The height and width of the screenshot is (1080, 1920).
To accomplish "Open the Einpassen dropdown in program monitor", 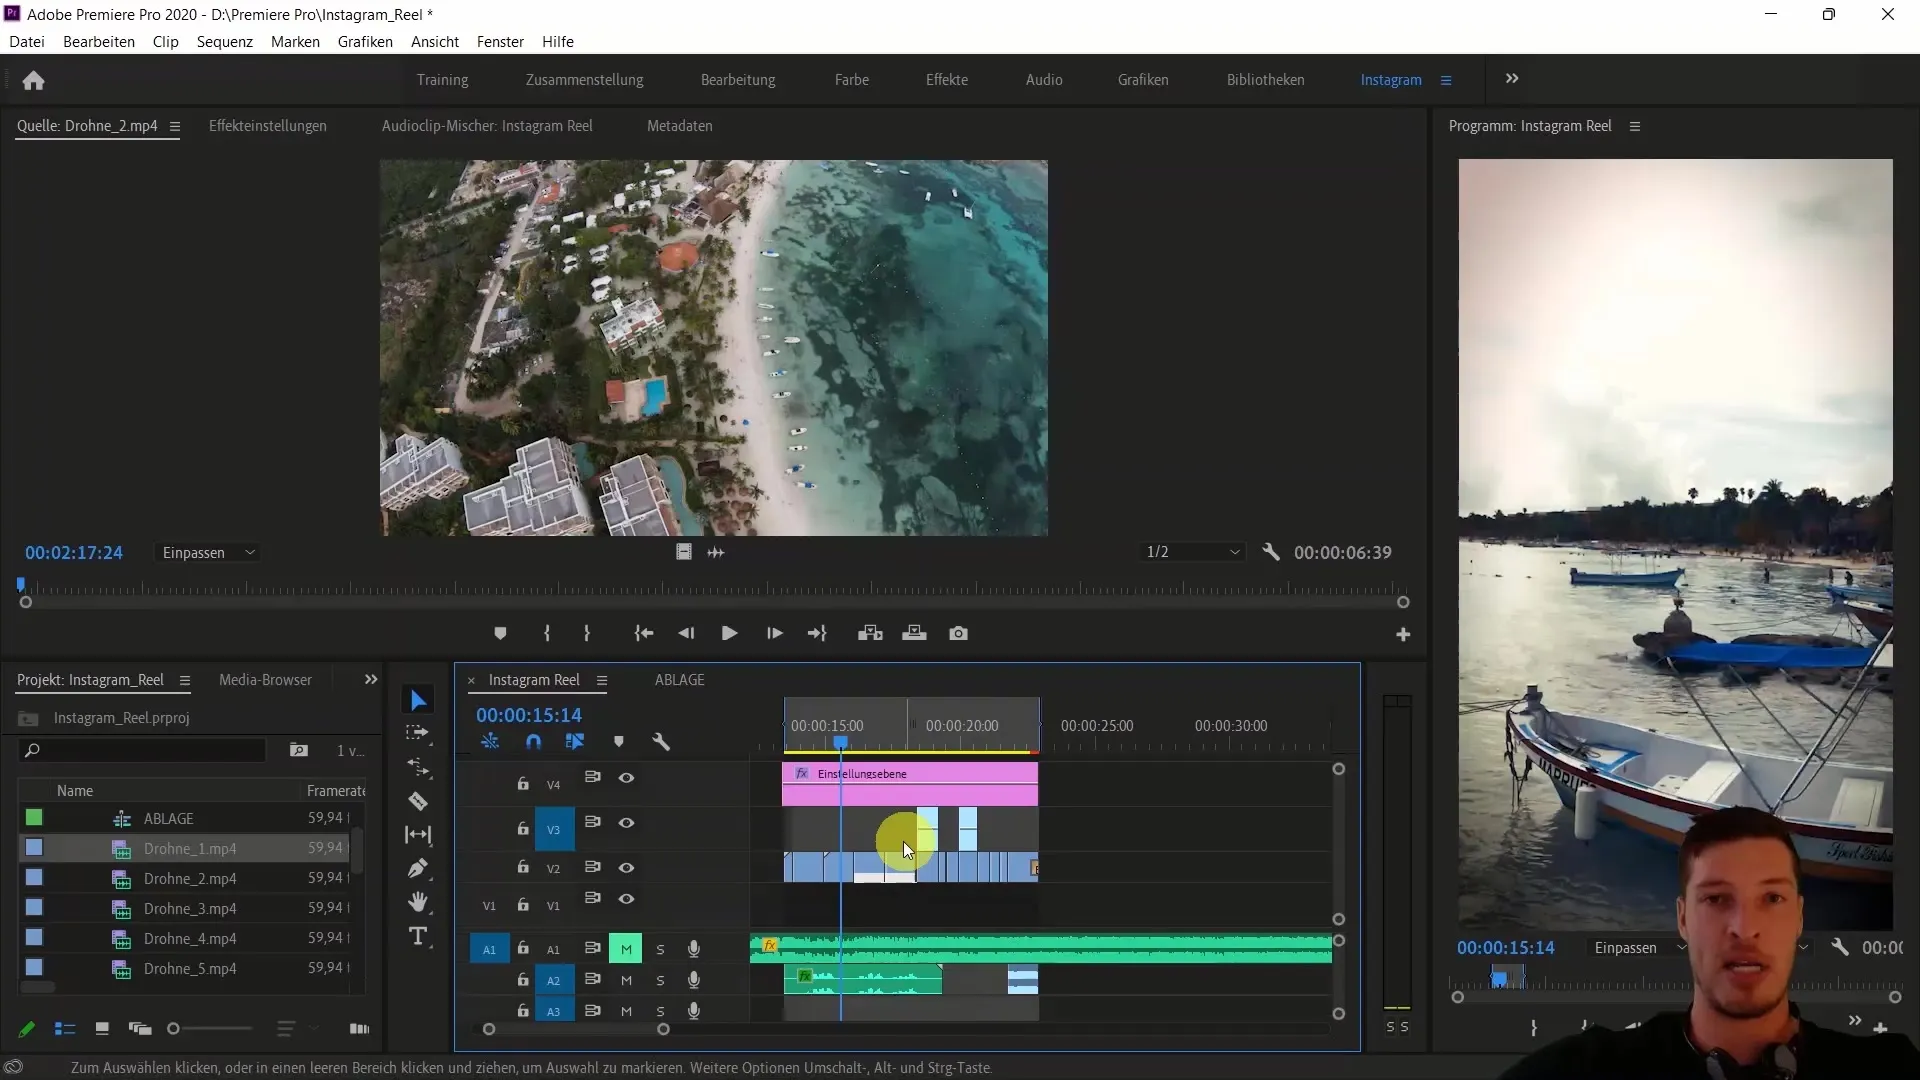I will click(1635, 947).
